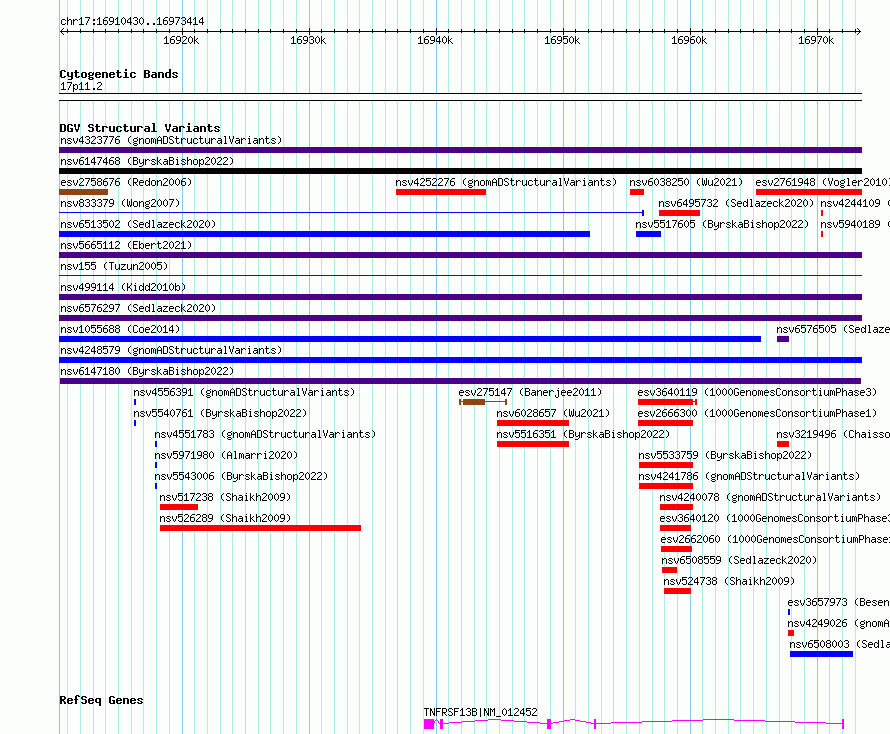Select nsv5971980 (Almarri2020) label
The height and width of the screenshot is (734, 890).
pos(226,455)
